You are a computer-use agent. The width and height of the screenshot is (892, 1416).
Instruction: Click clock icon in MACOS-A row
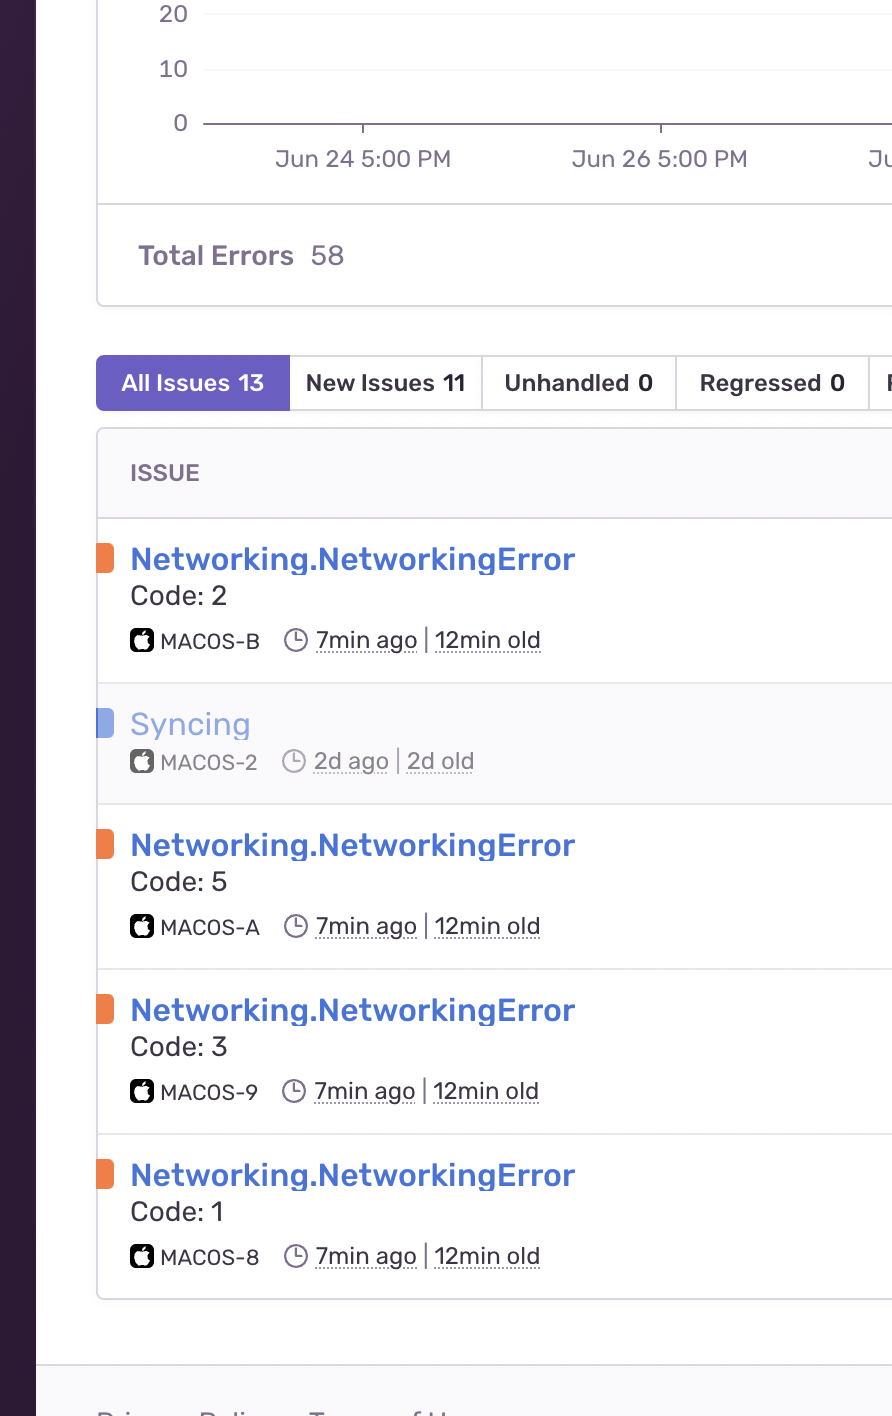point(296,926)
